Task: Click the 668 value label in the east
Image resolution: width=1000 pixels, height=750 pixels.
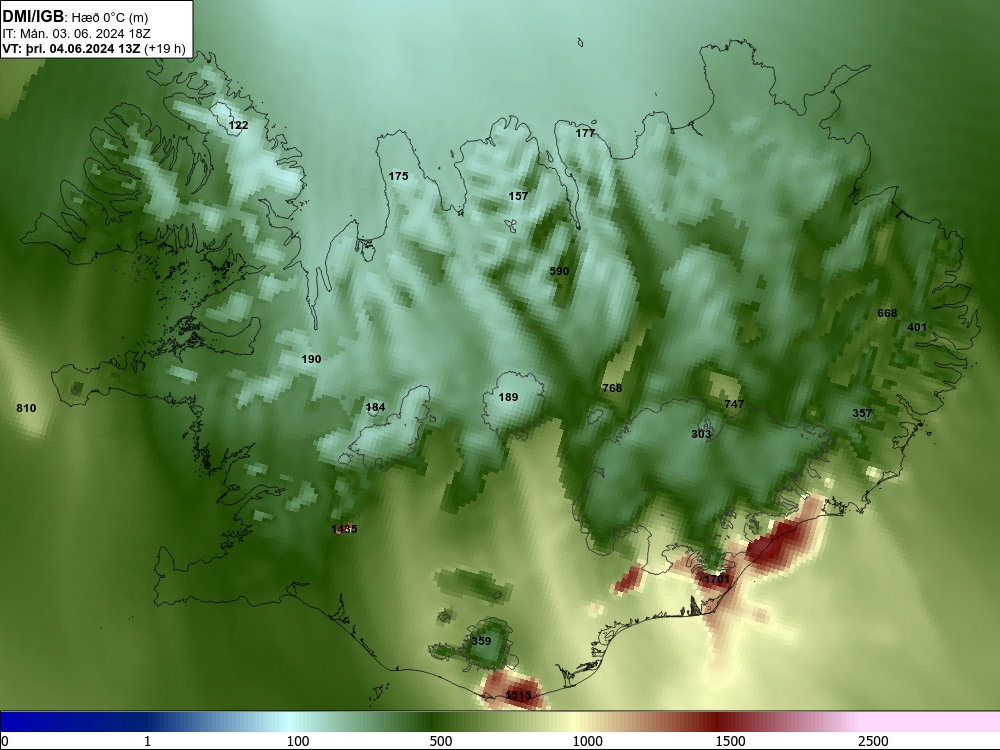Action: pos(887,313)
